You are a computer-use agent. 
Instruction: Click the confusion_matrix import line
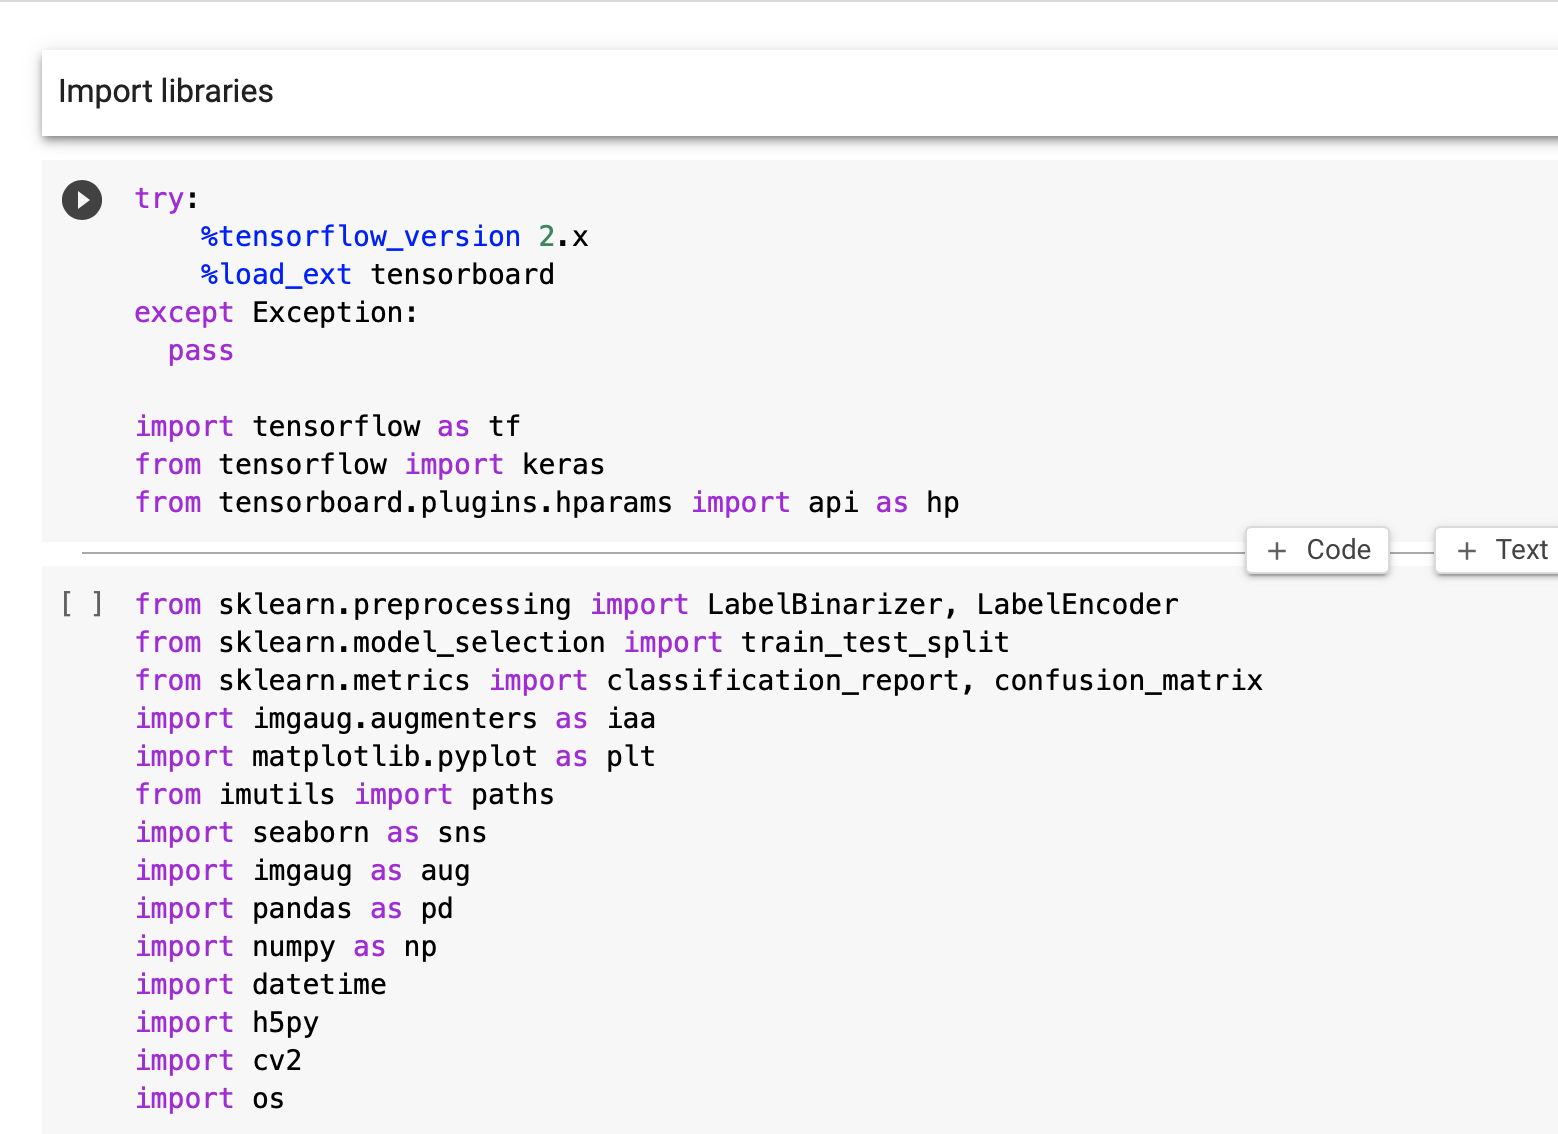[x=699, y=680]
